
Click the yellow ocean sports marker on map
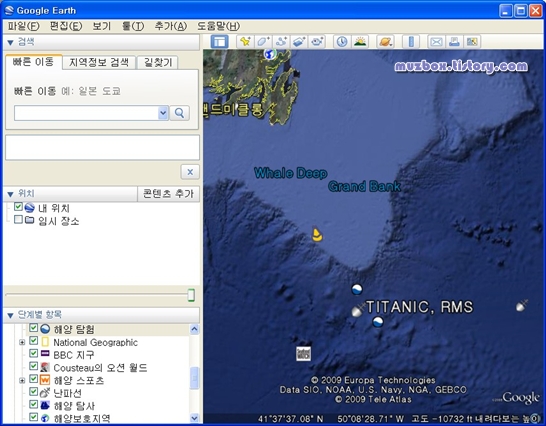[x=317, y=235]
